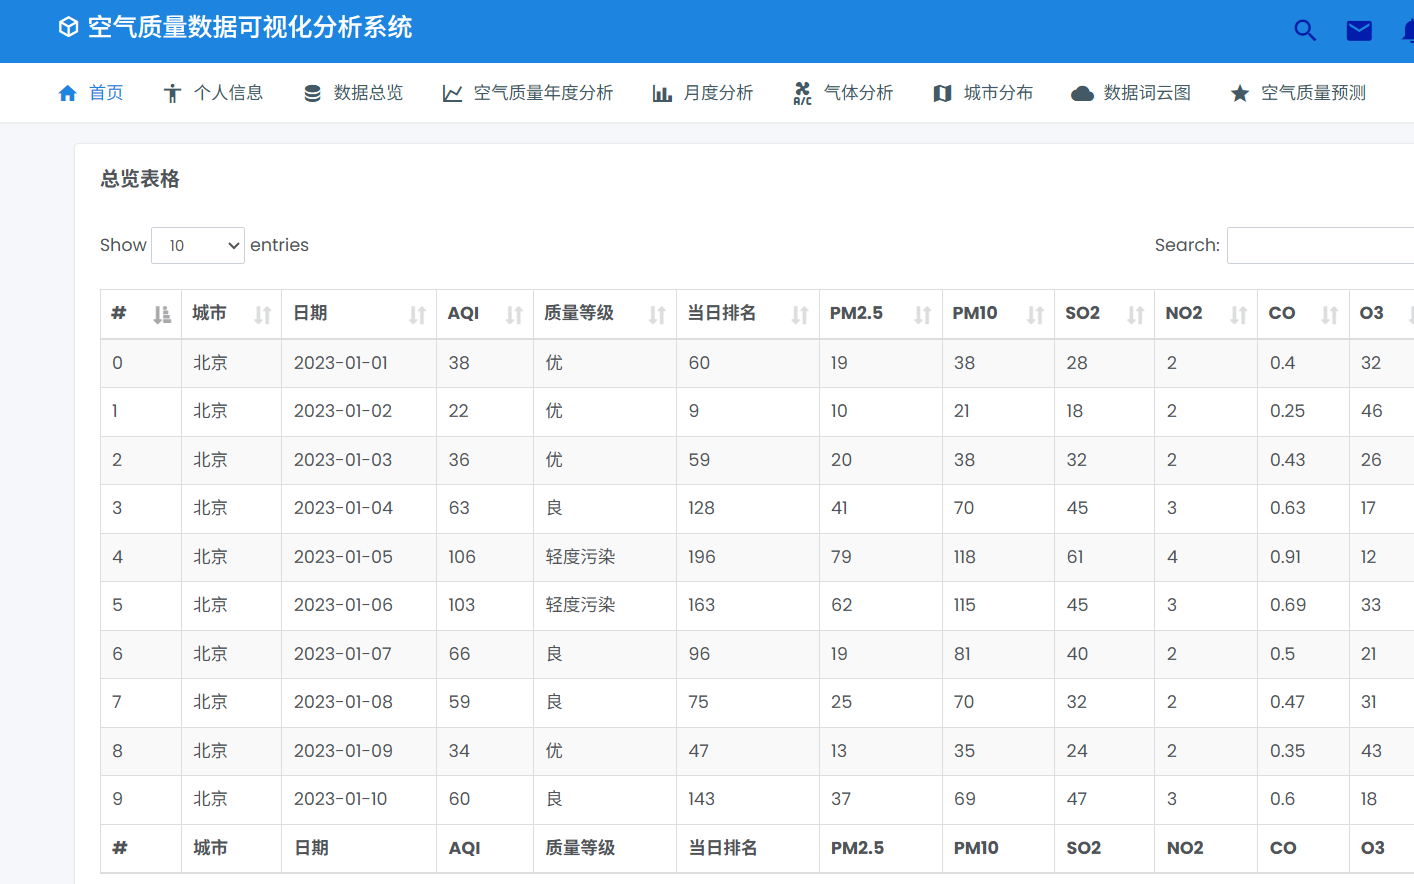Click the cube logo beside system title
This screenshot has width=1414, height=884.
[x=68, y=27]
